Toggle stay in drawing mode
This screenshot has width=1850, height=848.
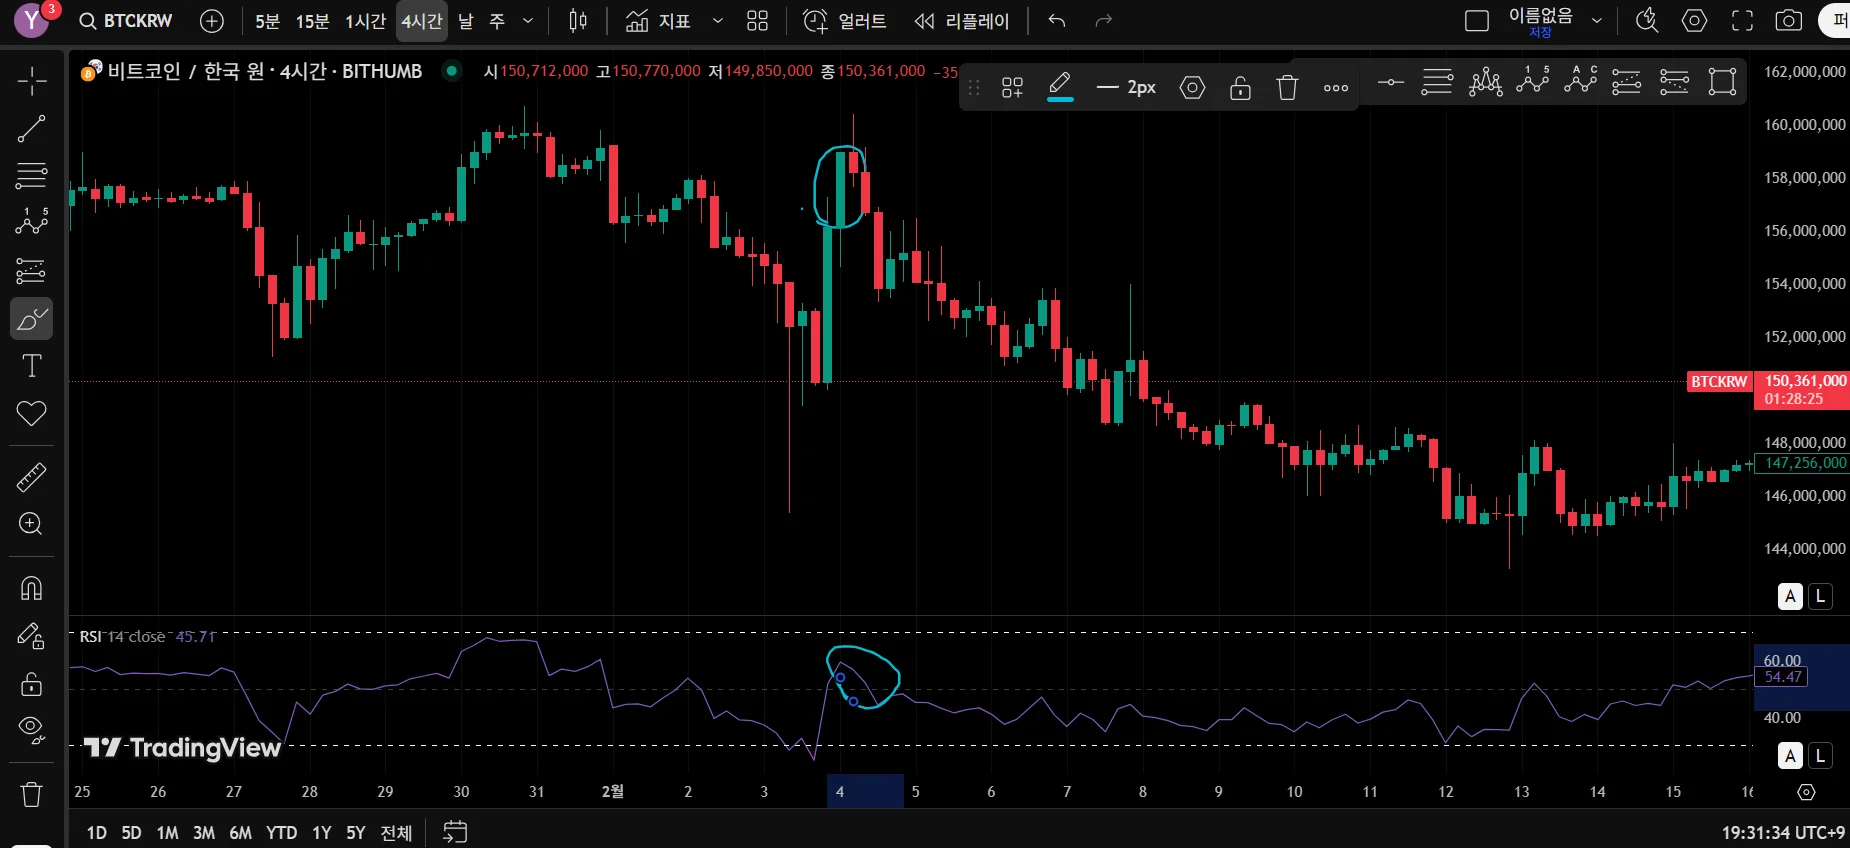[x=31, y=636]
